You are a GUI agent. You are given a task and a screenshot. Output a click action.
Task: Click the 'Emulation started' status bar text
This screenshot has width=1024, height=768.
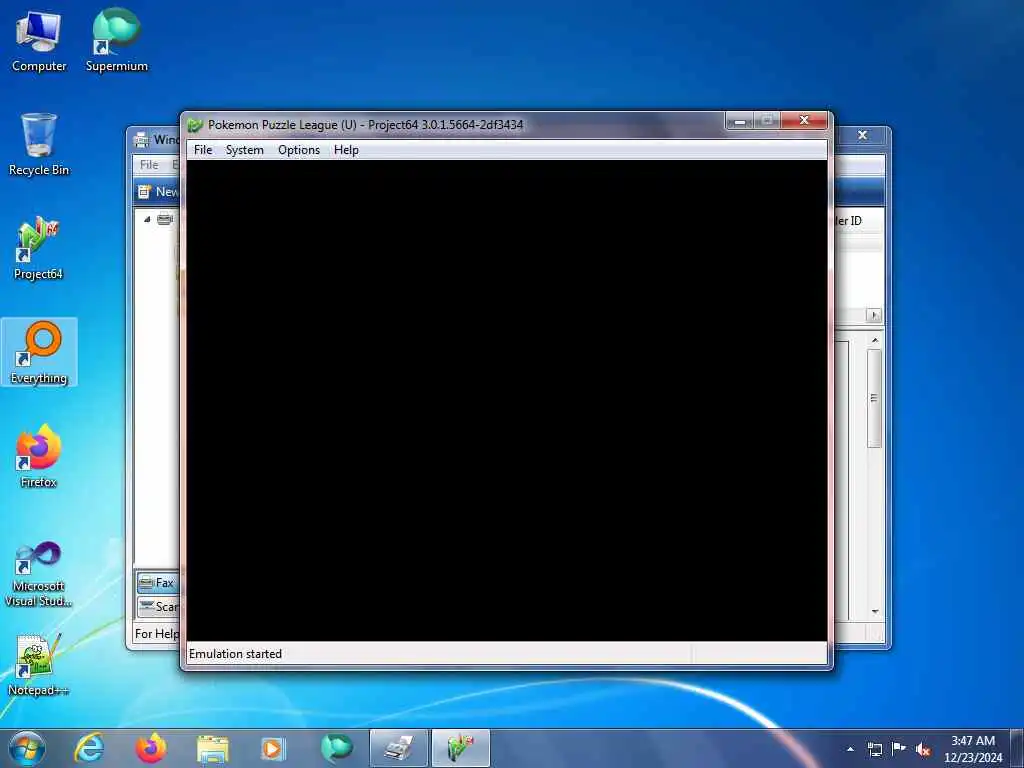coord(235,654)
